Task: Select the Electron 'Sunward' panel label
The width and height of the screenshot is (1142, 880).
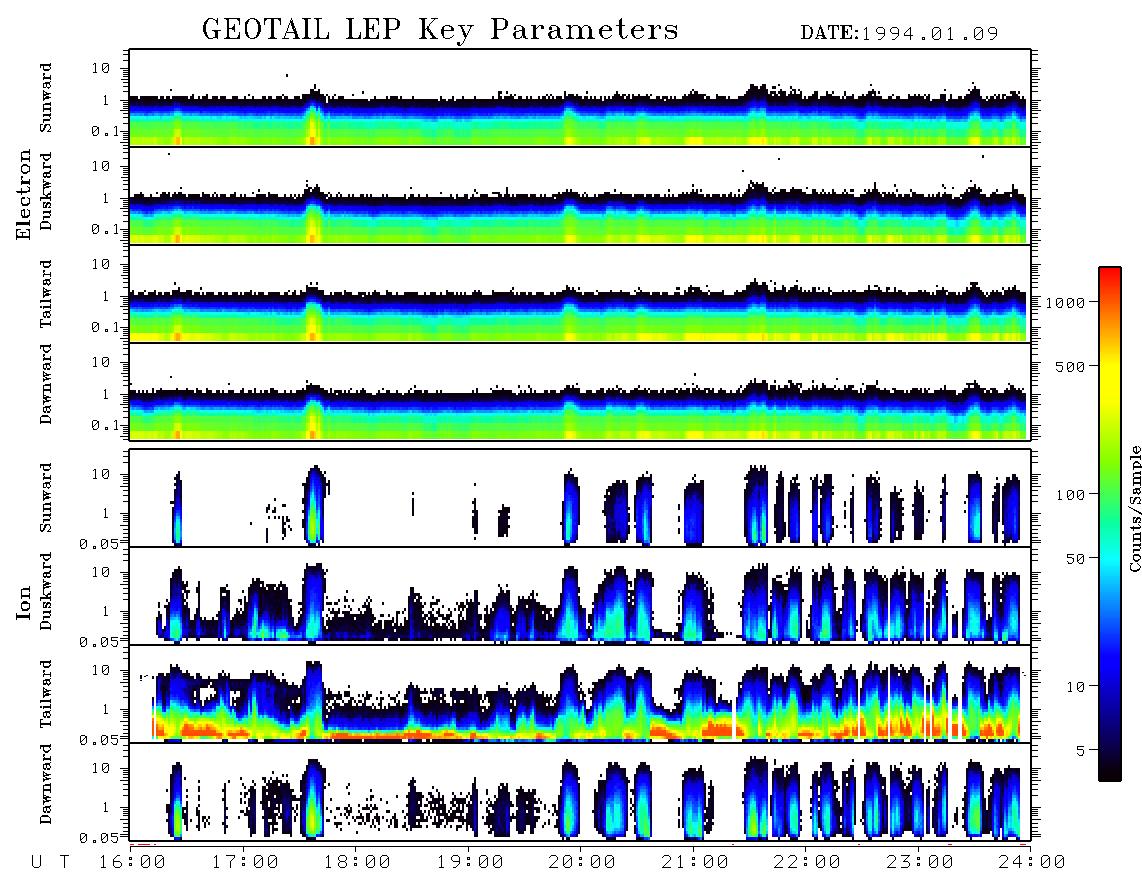Action: (x=46, y=98)
